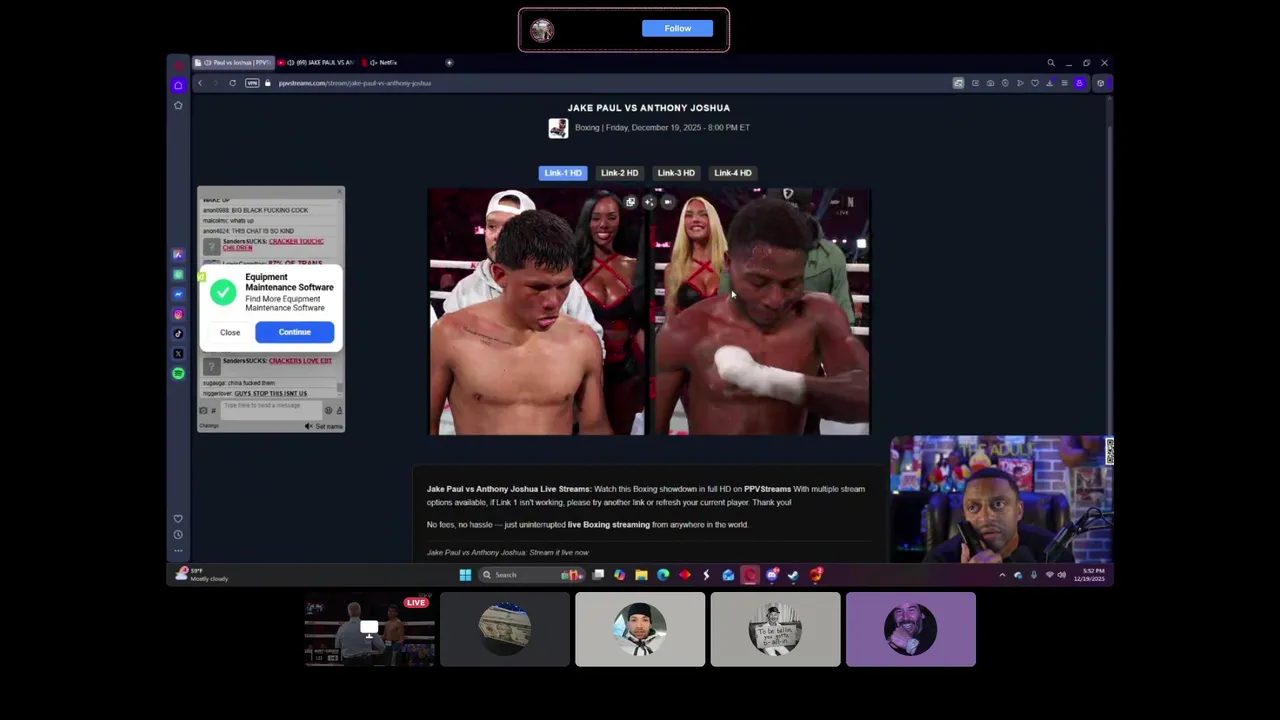Open the bookmarks star sidebar icon
This screenshot has height=720, width=1280.
[x=178, y=105]
